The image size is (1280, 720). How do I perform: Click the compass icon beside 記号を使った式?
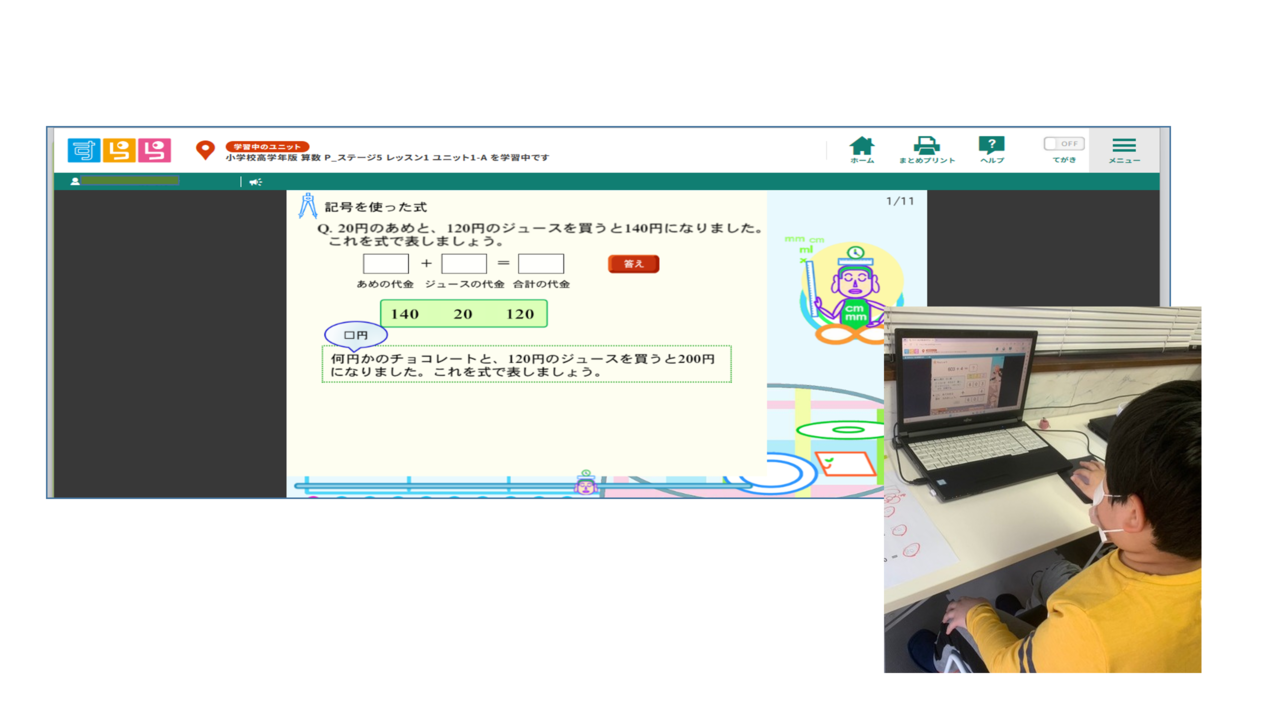point(308,205)
